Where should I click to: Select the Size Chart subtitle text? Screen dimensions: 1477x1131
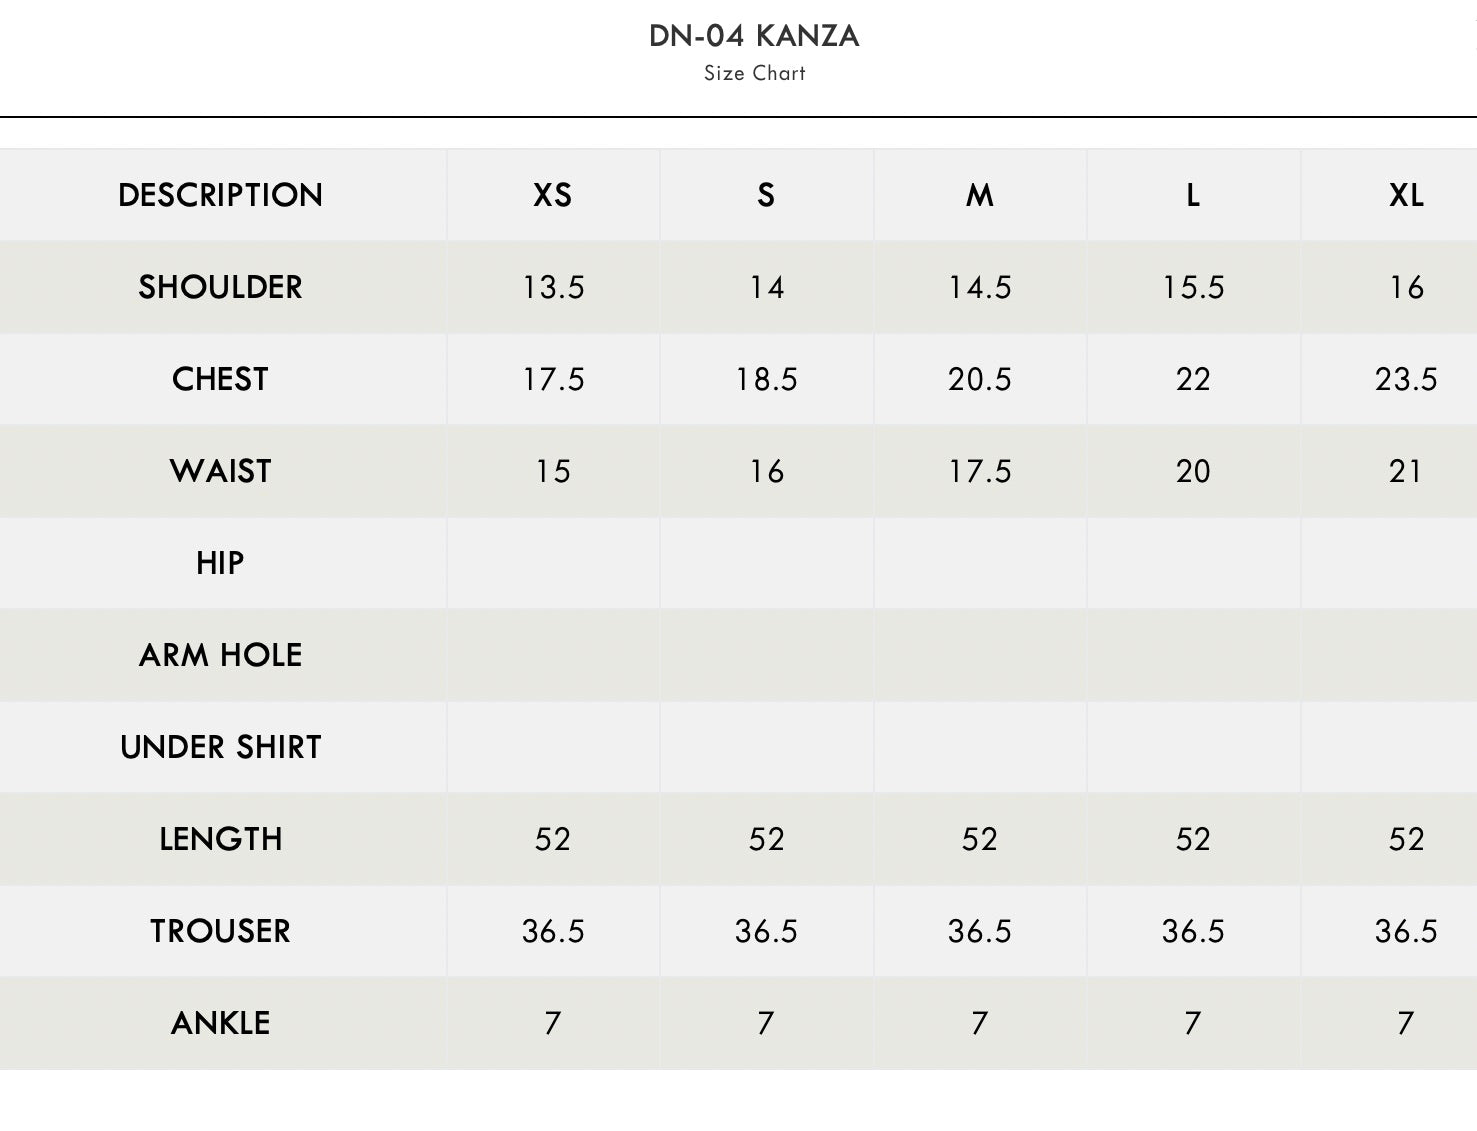coord(754,73)
